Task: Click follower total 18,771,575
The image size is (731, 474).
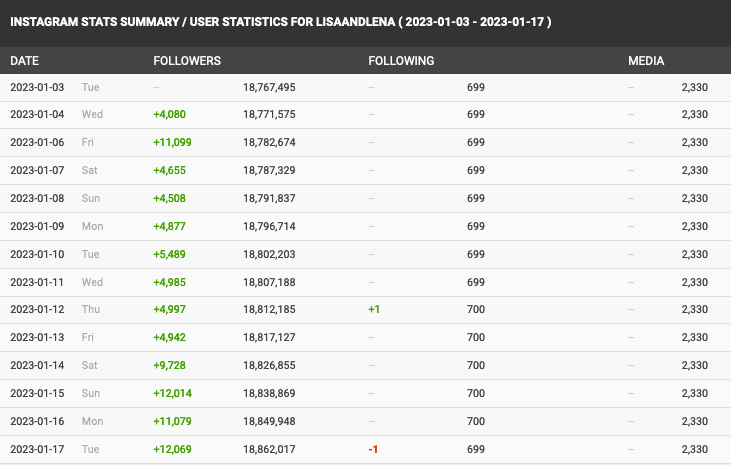Action: tap(269, 114)
